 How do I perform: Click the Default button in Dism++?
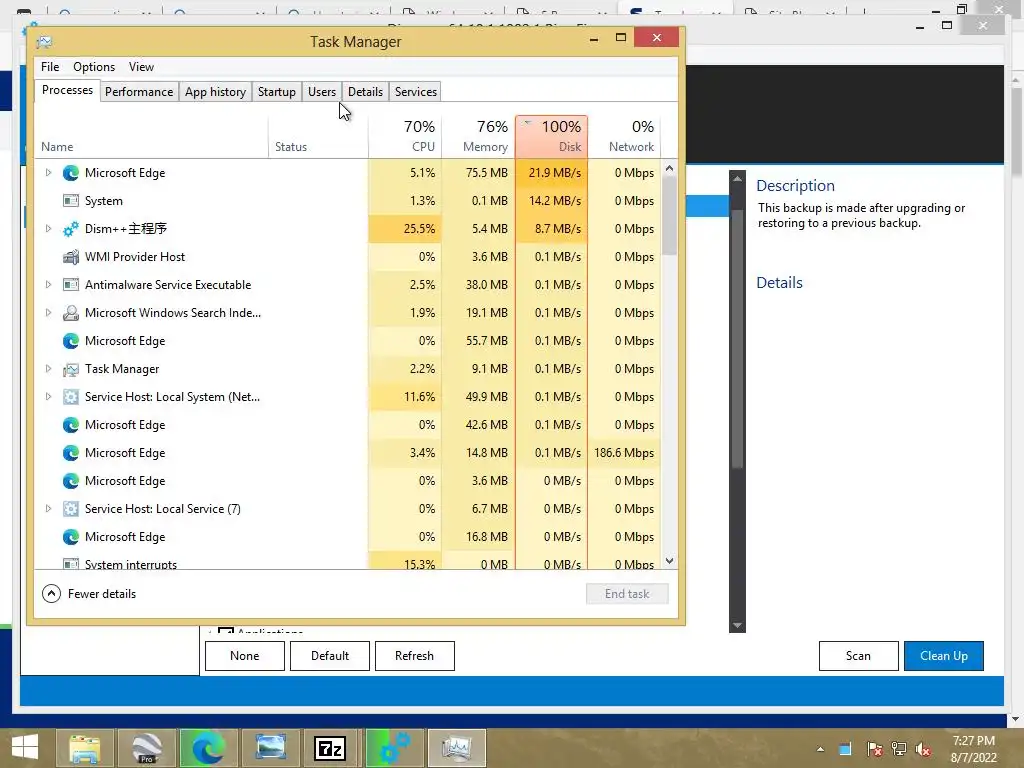coord(330,656)
